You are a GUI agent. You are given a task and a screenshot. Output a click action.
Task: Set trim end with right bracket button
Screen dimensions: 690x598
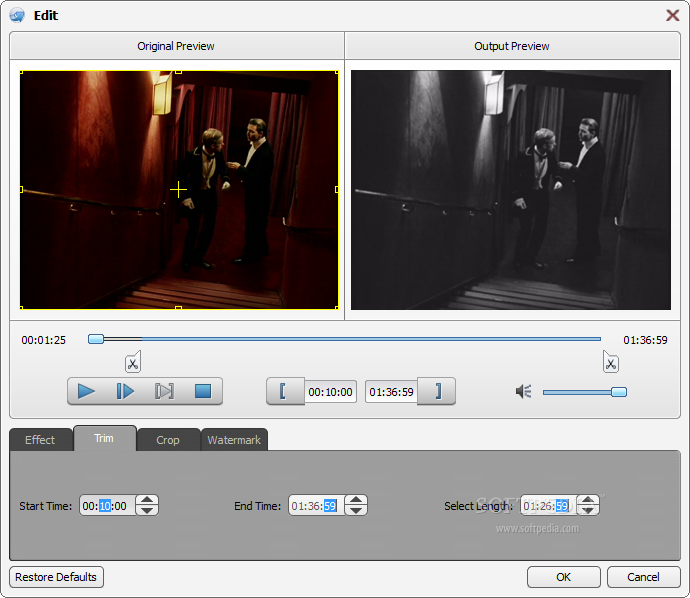(436, 391)
